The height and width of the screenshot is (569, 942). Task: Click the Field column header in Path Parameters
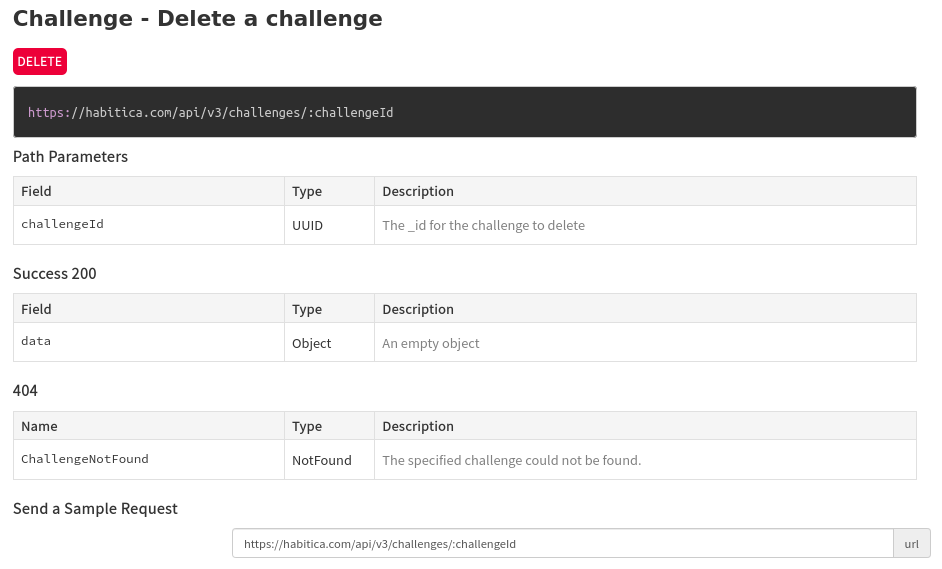(36, 191)
